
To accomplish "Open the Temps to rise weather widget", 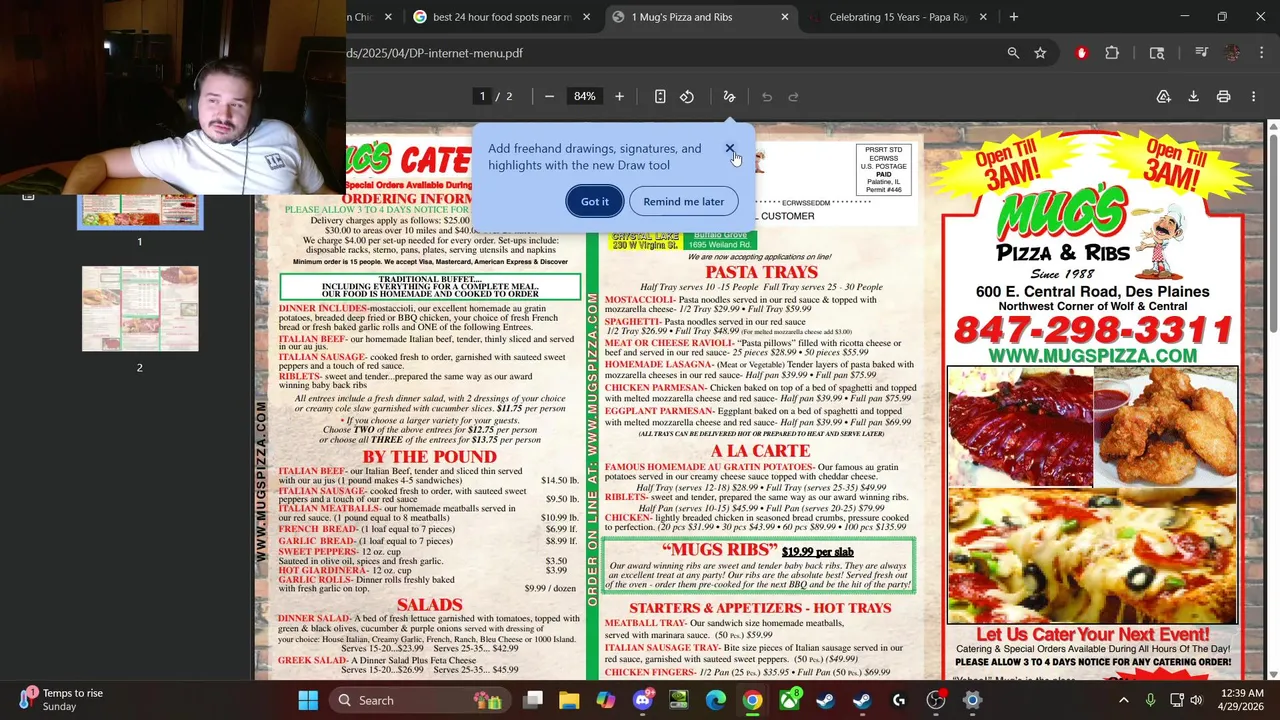I will point(62,700).
